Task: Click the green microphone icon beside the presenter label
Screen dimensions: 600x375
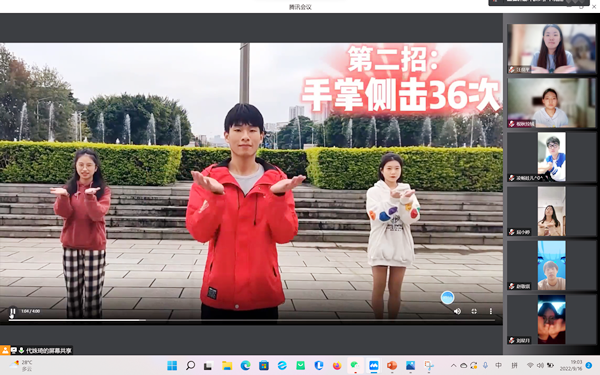Action: pyautogui.click(x=21, y=350)
